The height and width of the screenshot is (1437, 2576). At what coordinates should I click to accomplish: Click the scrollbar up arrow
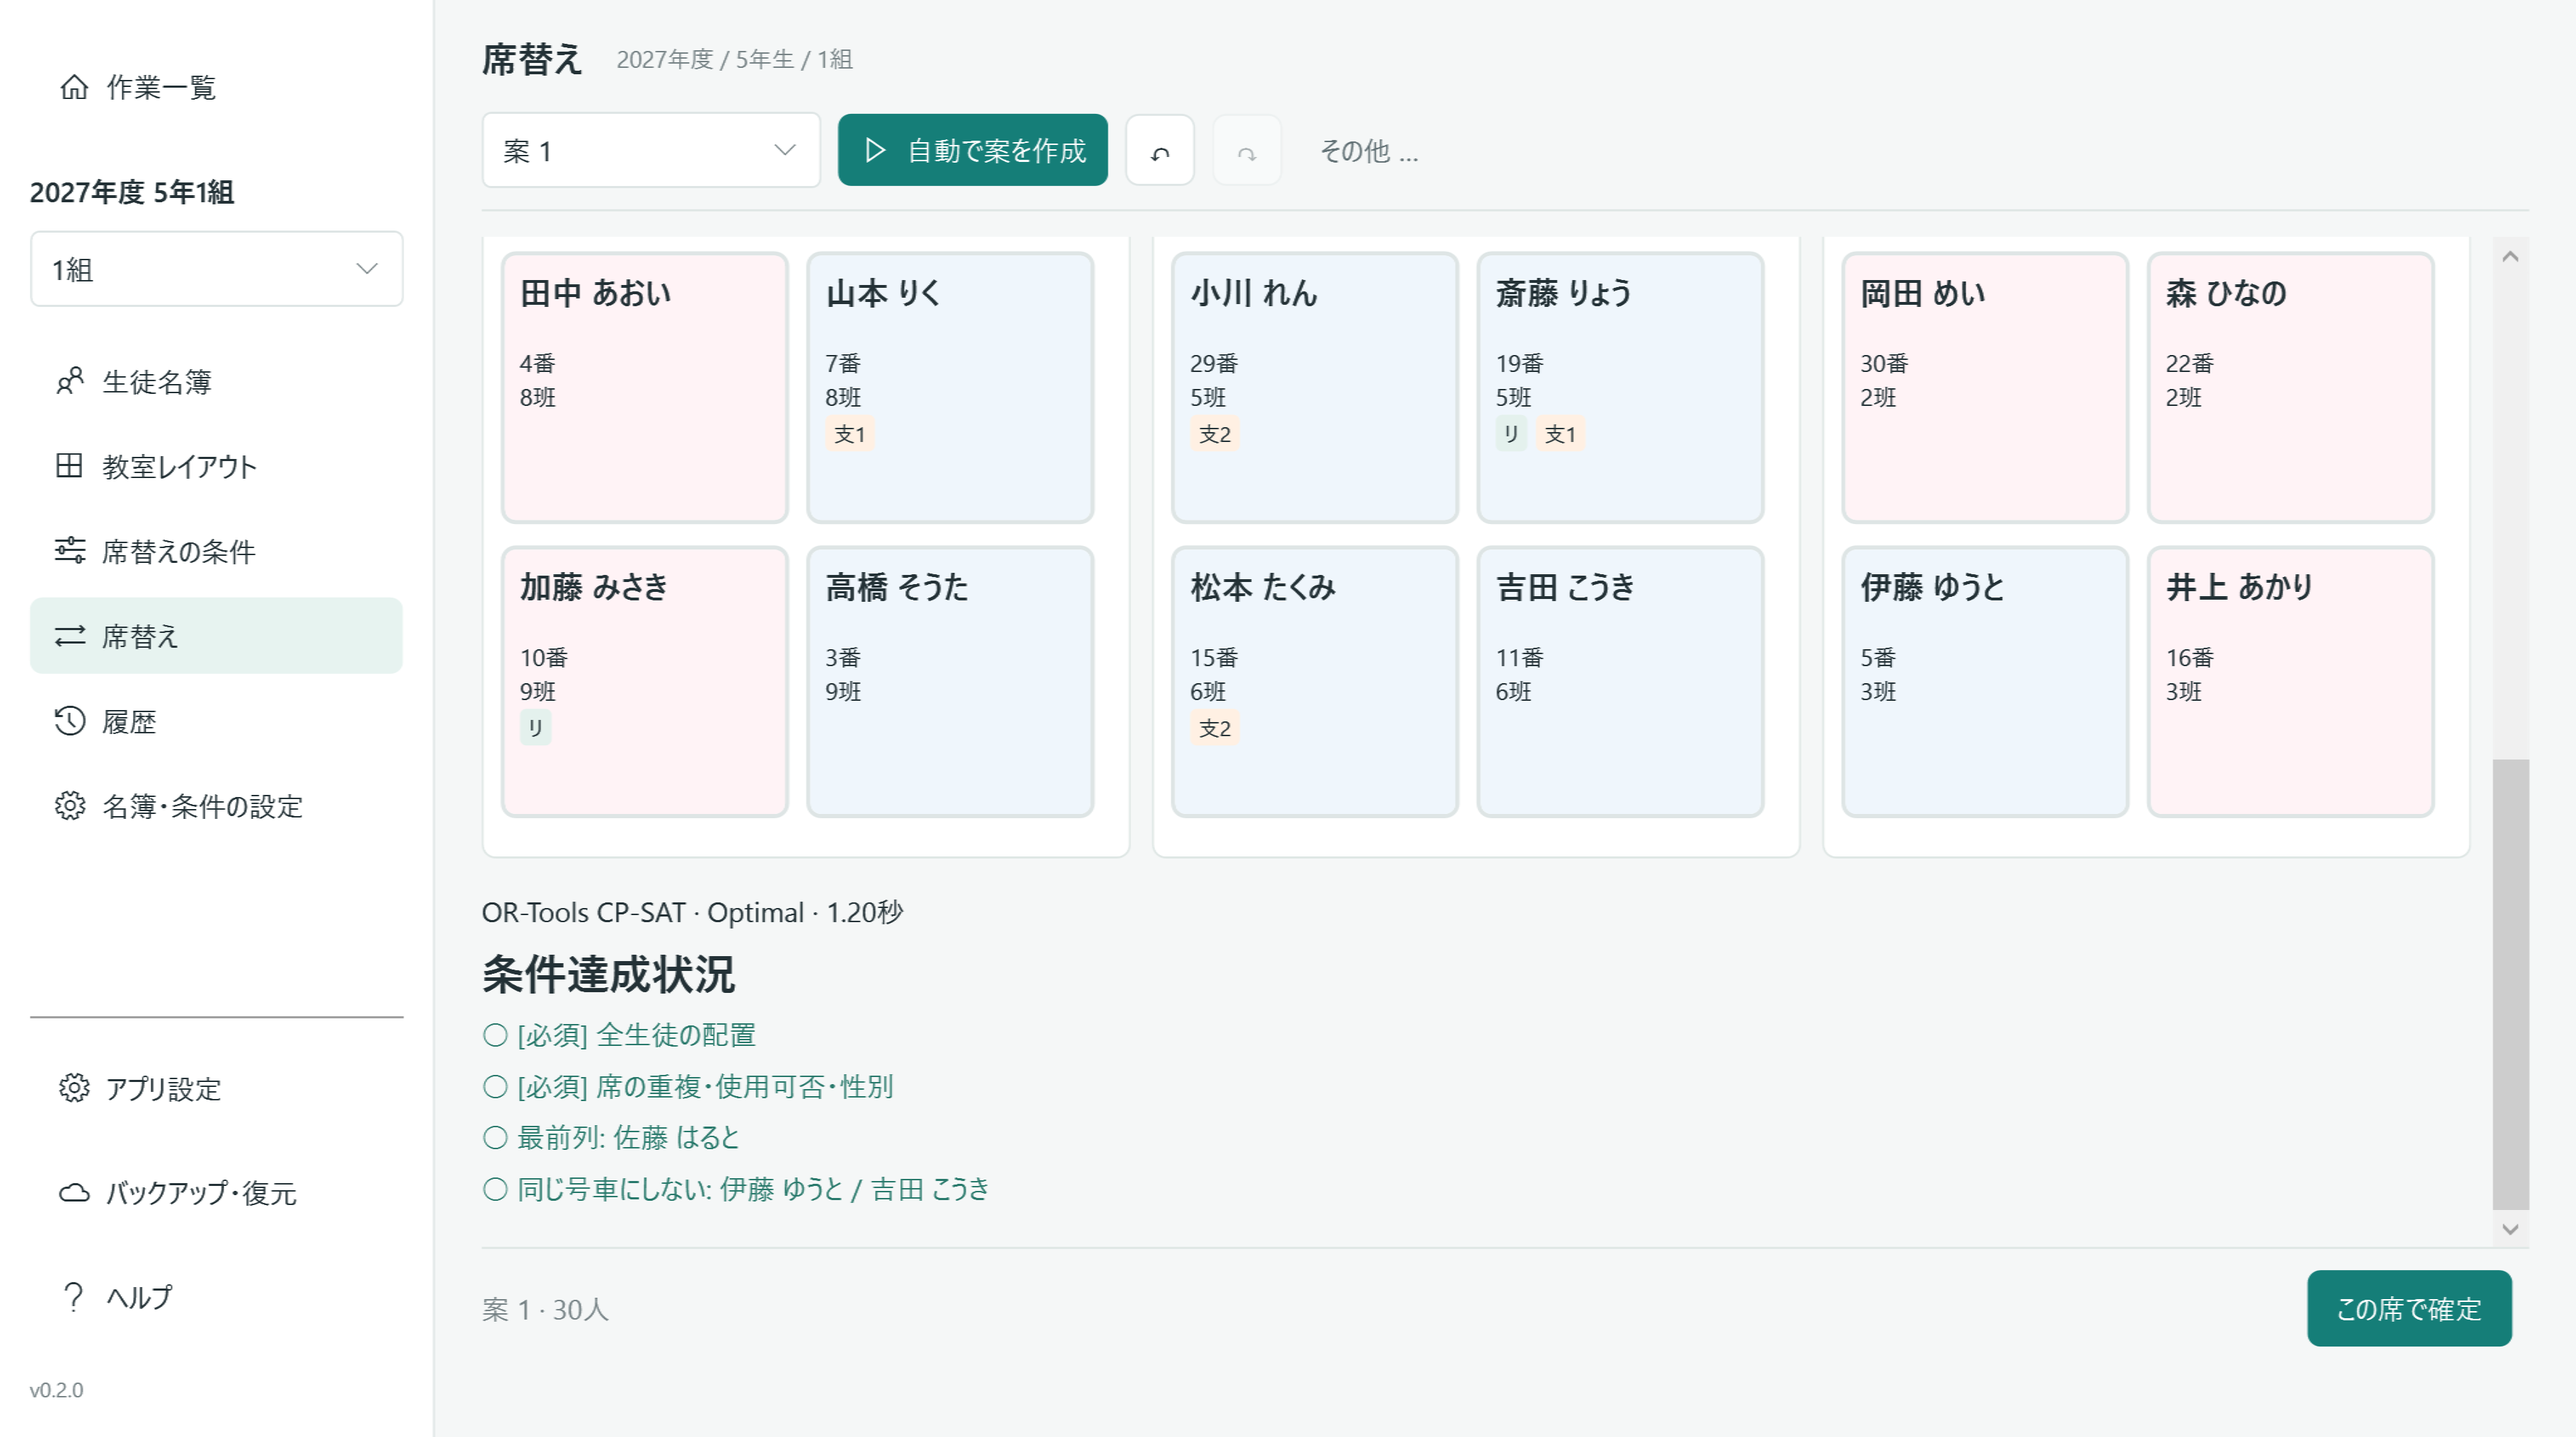point(2510,257)
